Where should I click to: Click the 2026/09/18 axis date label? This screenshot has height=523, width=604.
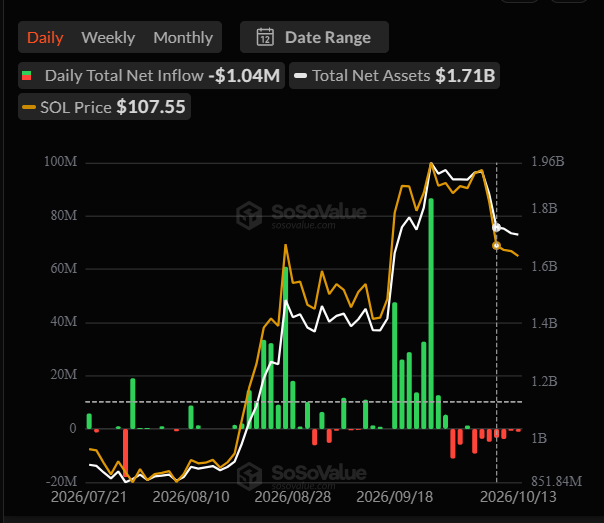[395, 497]
